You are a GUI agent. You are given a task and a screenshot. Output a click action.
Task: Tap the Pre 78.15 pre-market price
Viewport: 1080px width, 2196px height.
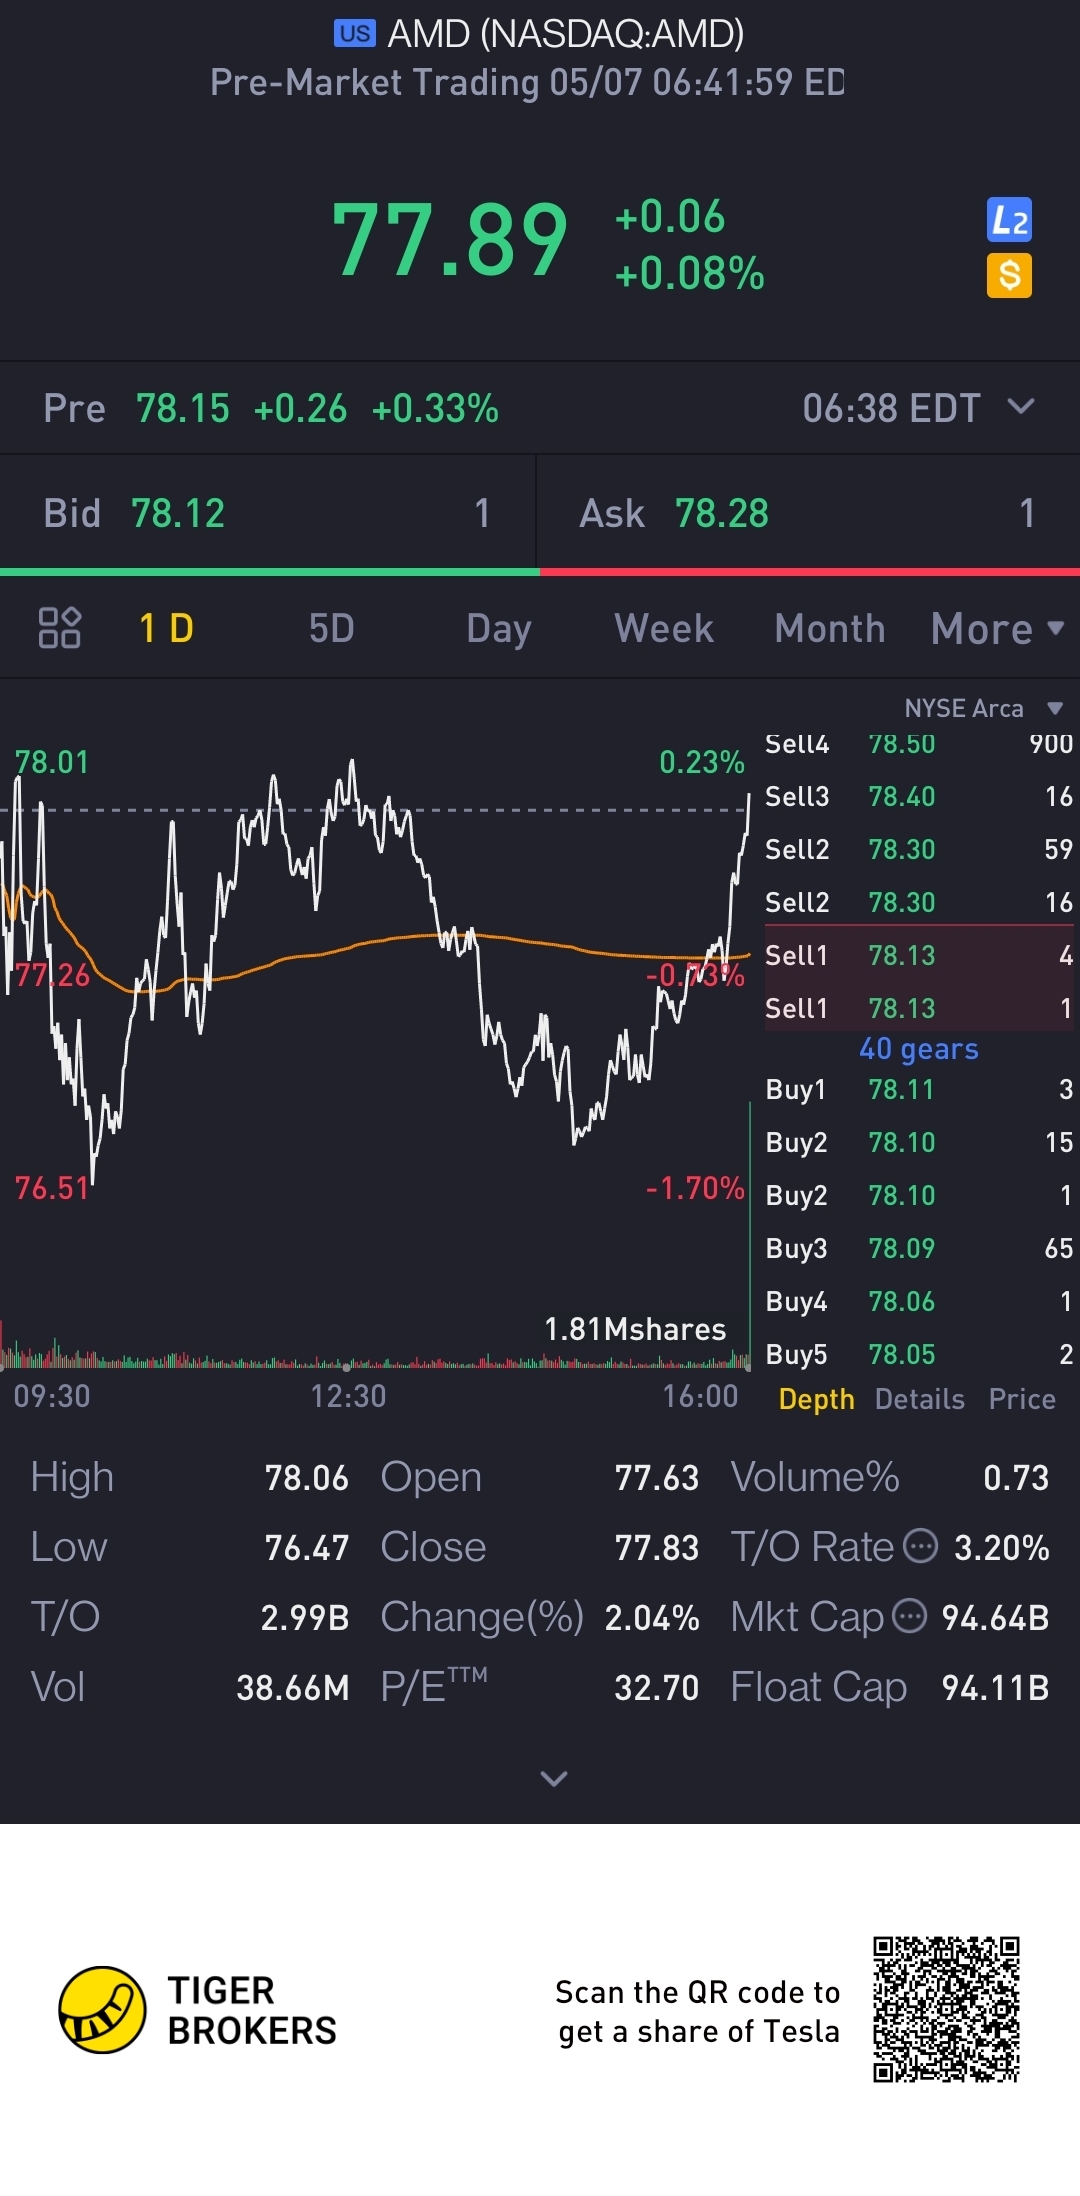point(183,408)
